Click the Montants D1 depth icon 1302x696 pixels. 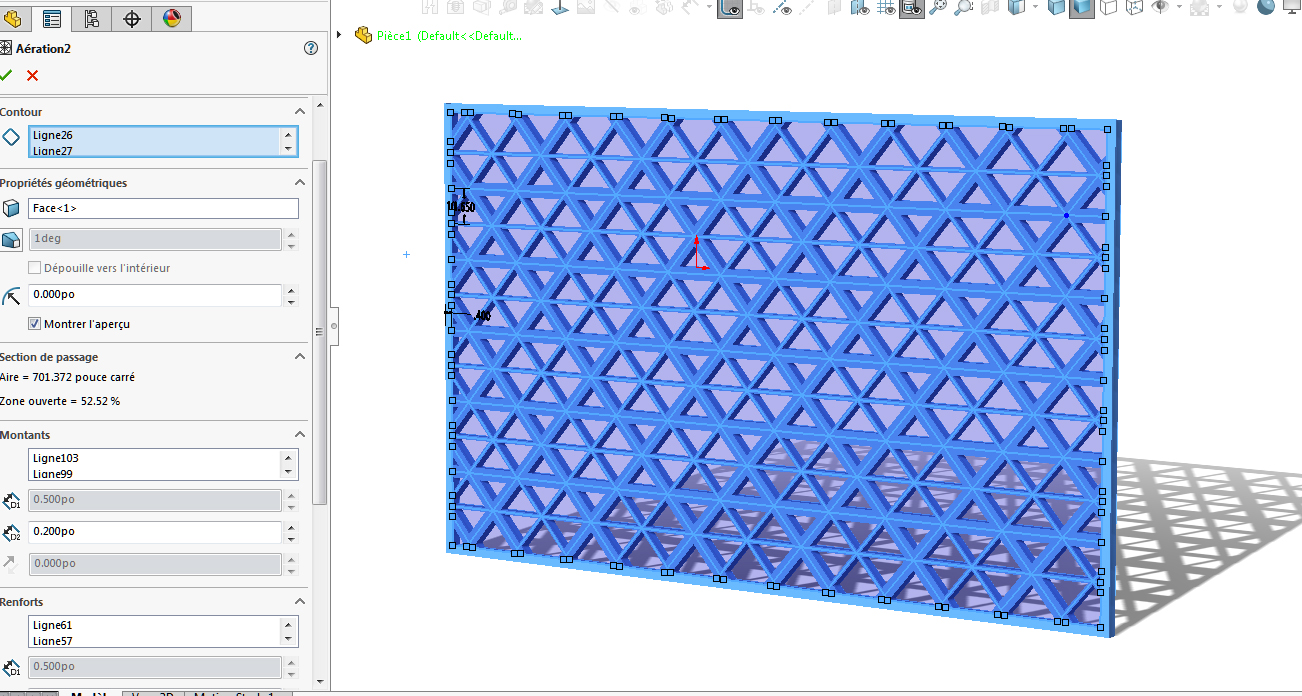click(11, 500)
